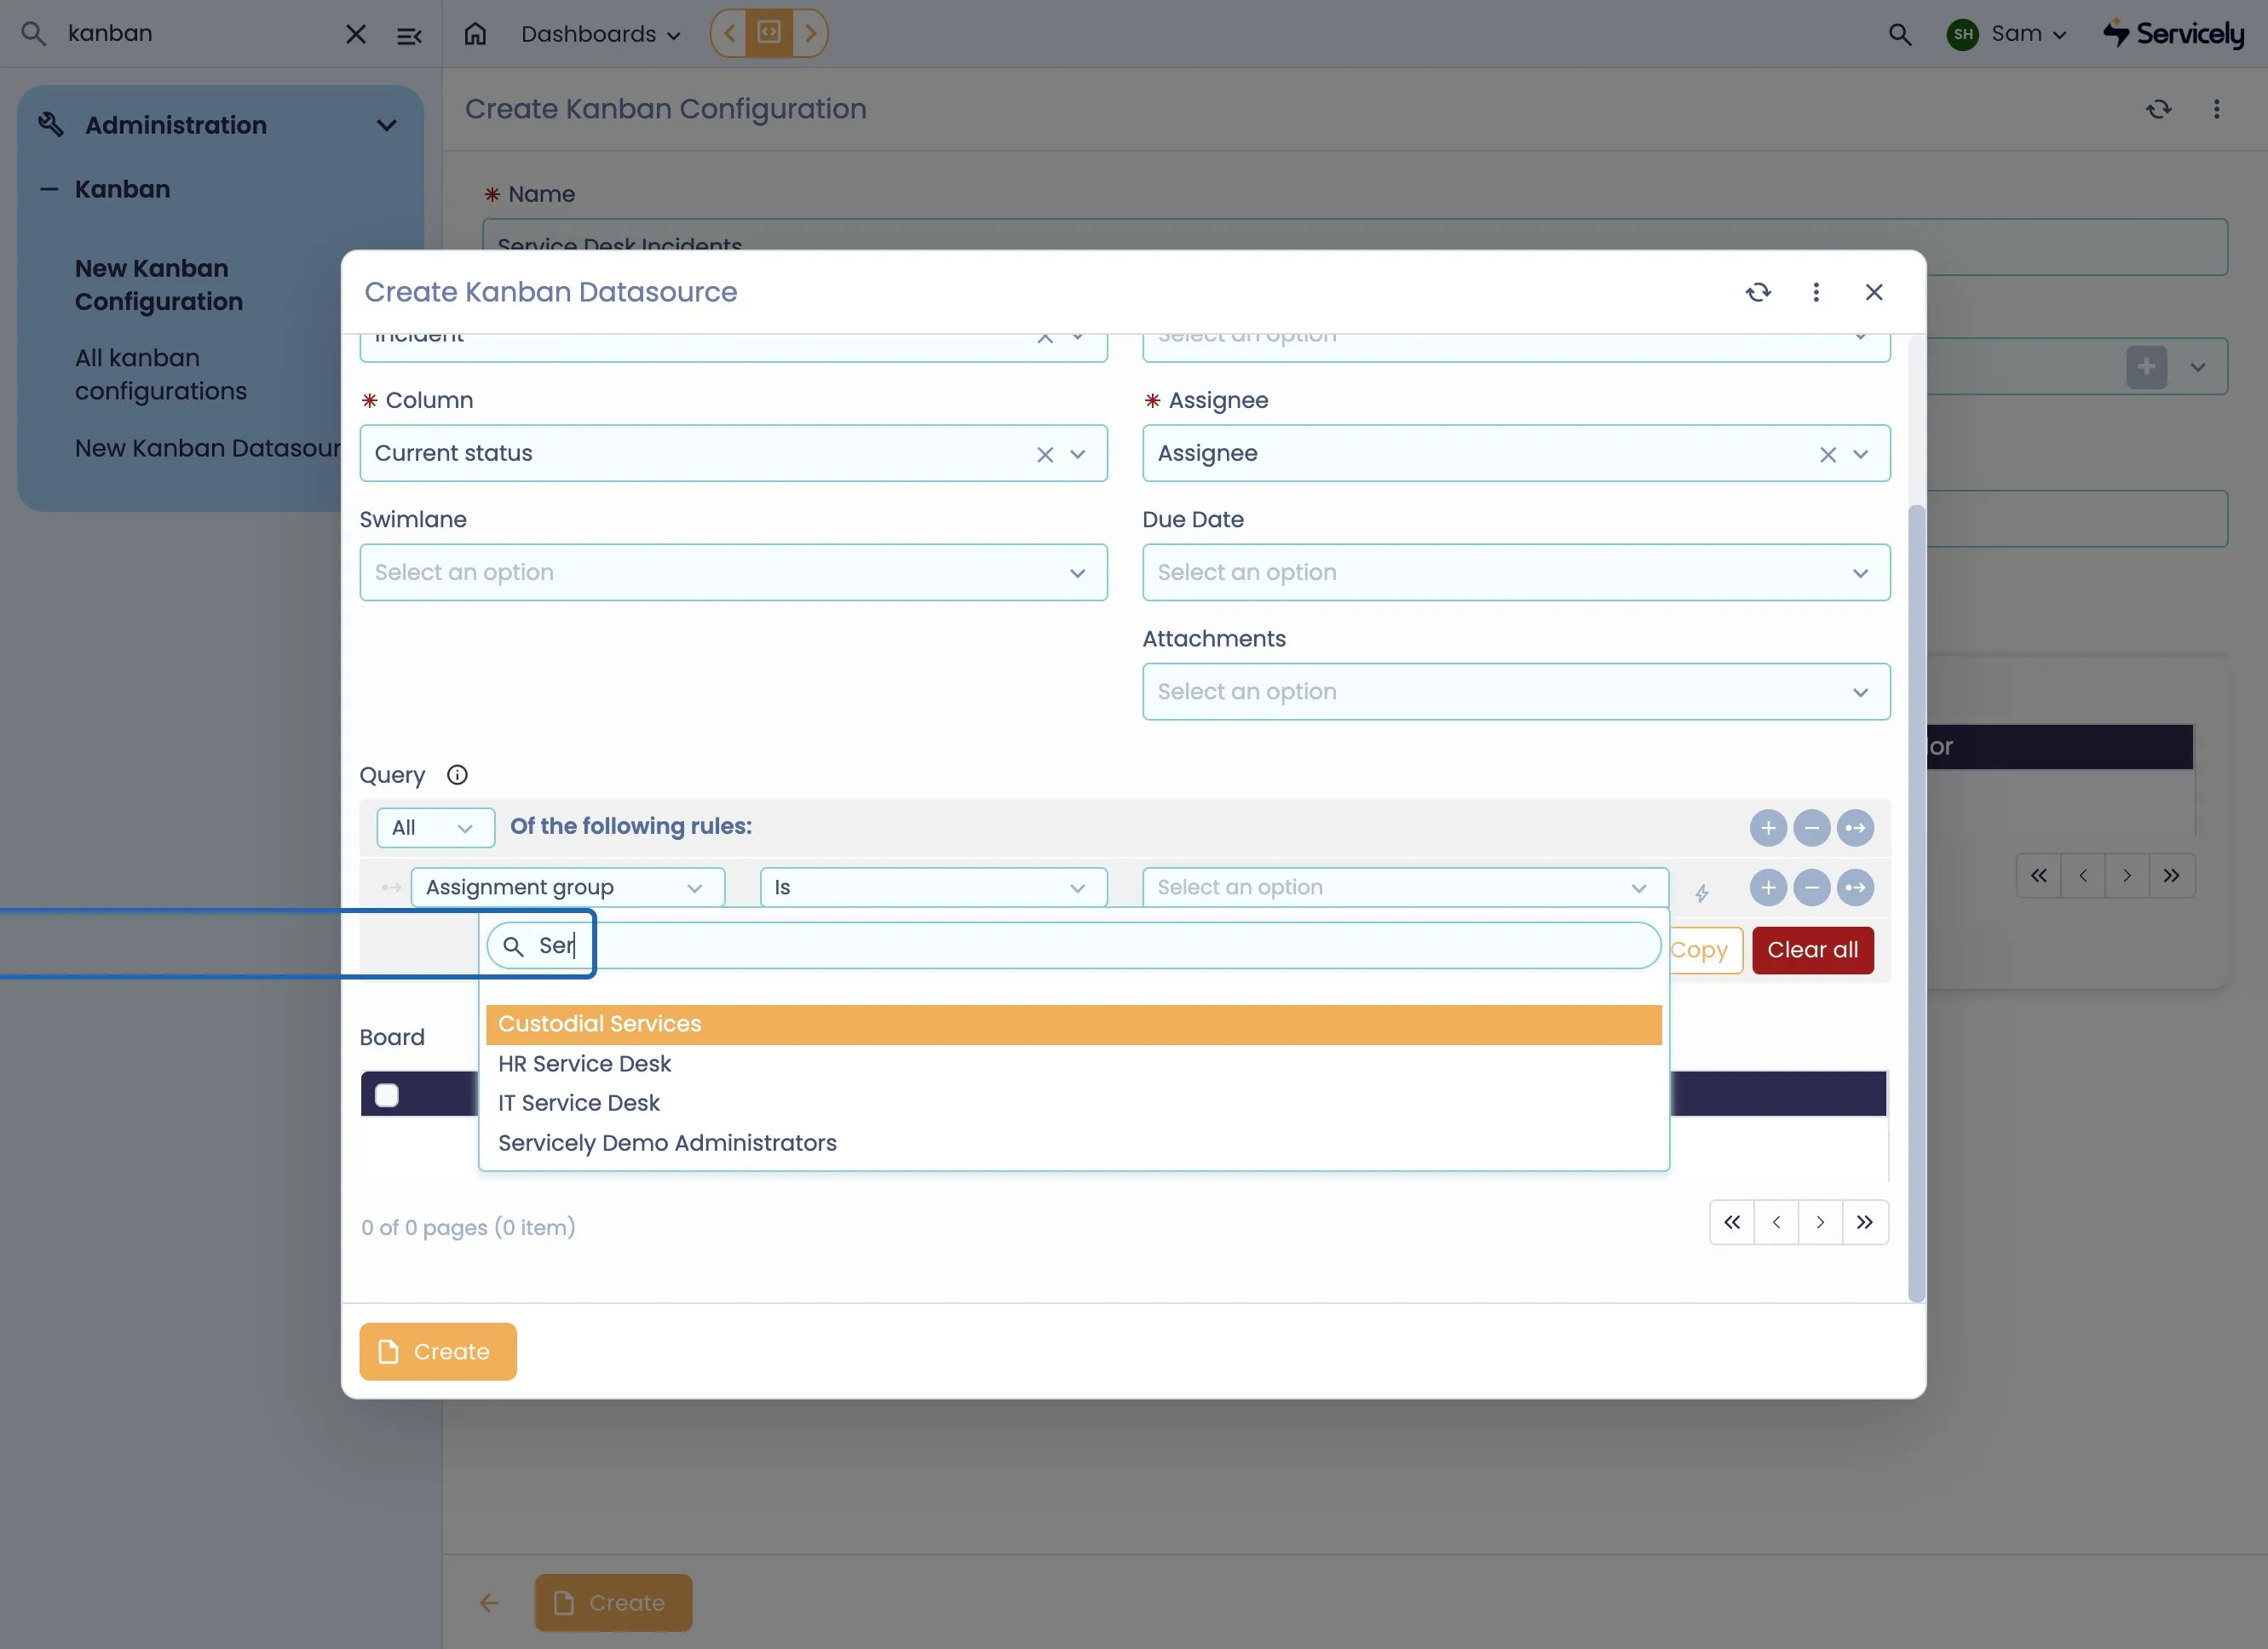Collapse the sidebar navigation menu
This screenshot has height=1649, width=2268.
click(x=409, y=35)
